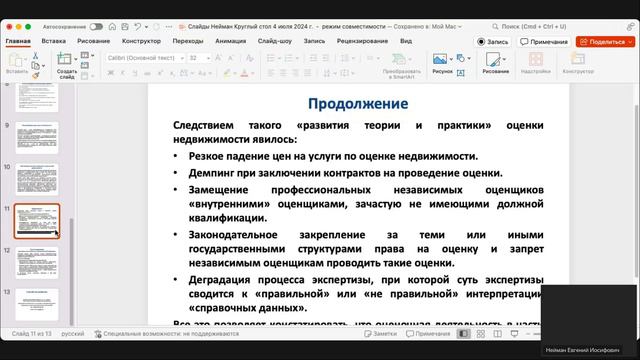This screenshot has height=360, width=640.
Task: Click the Примечания button near Поделиться
Action: [544, 42]
